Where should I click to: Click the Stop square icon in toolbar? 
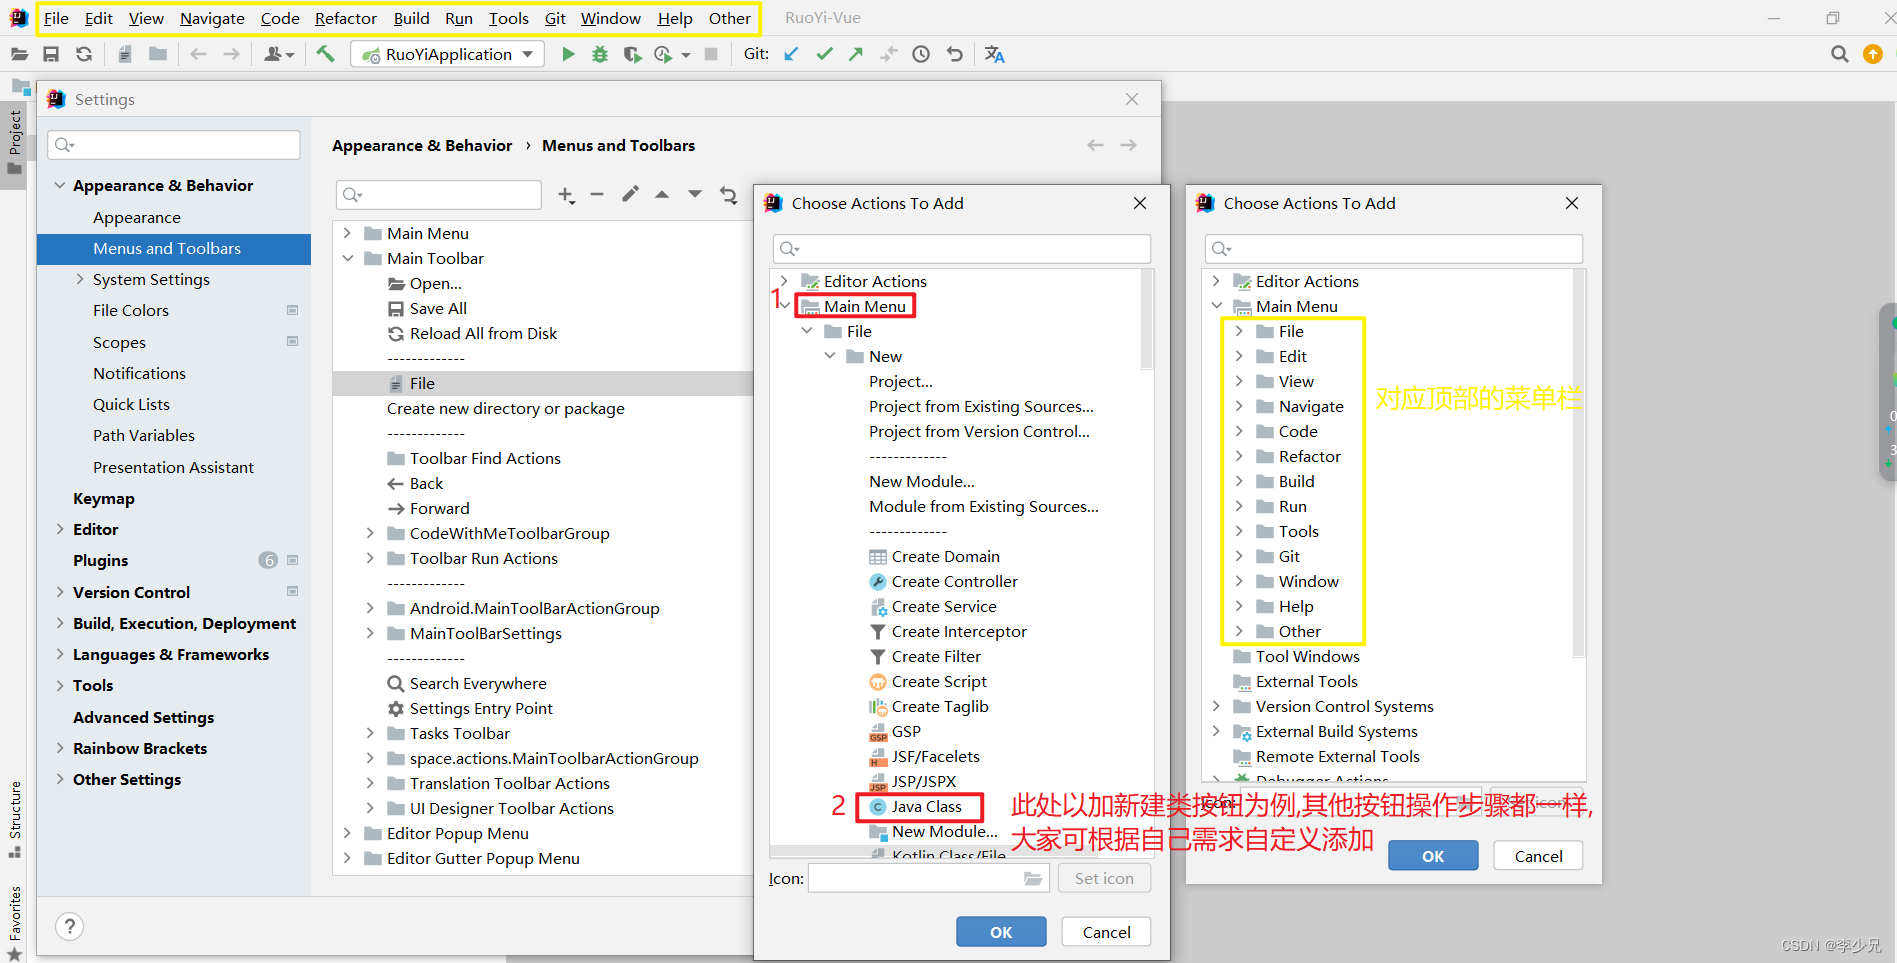click(x=711, y=54)
